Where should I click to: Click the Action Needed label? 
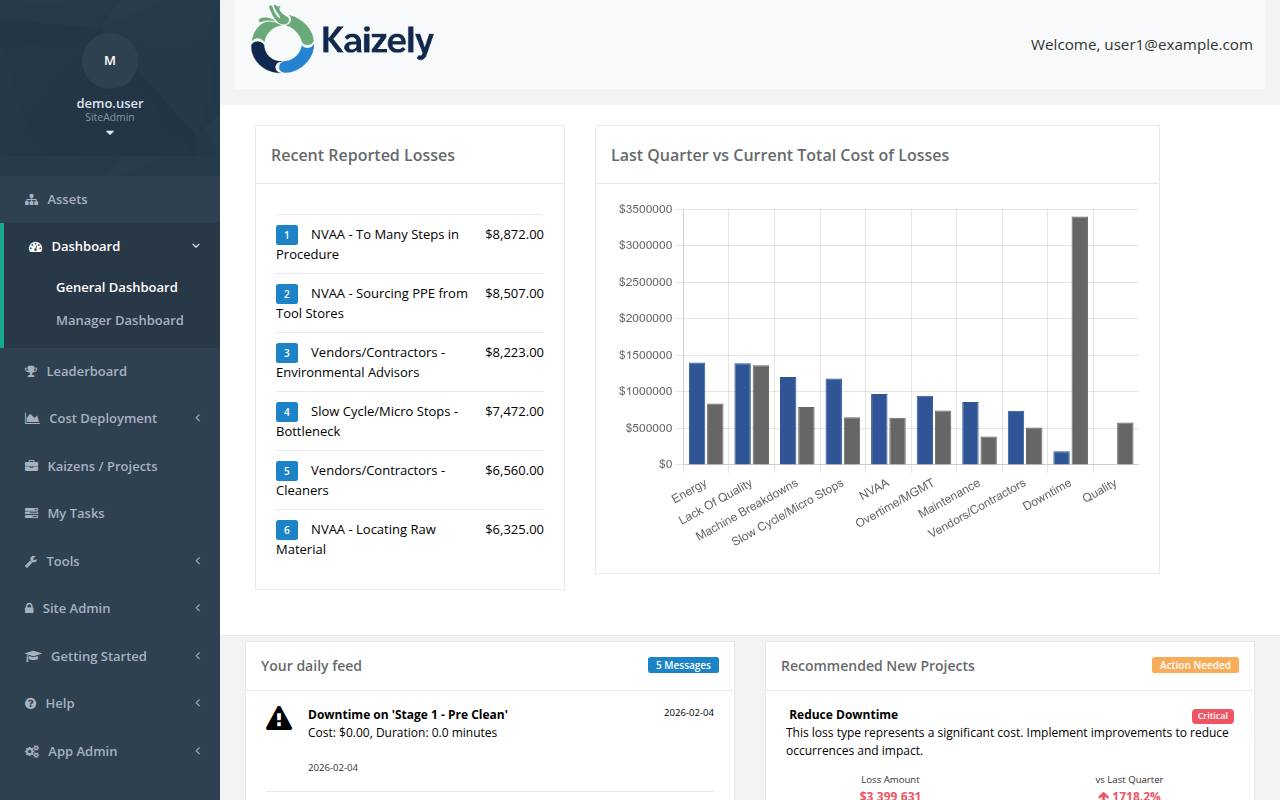click(1195, 664)
